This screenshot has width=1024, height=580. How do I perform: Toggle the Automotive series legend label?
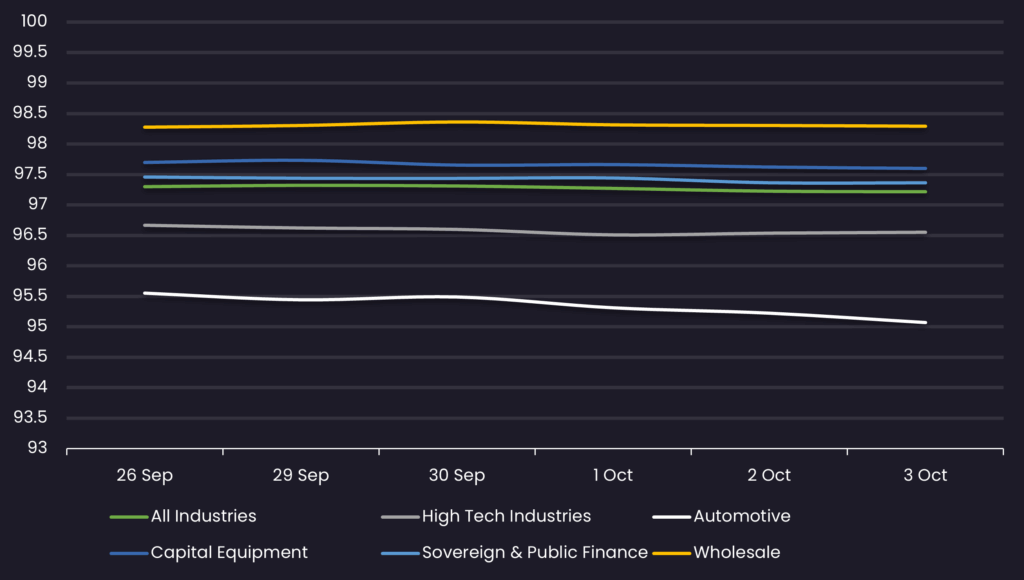741,517
